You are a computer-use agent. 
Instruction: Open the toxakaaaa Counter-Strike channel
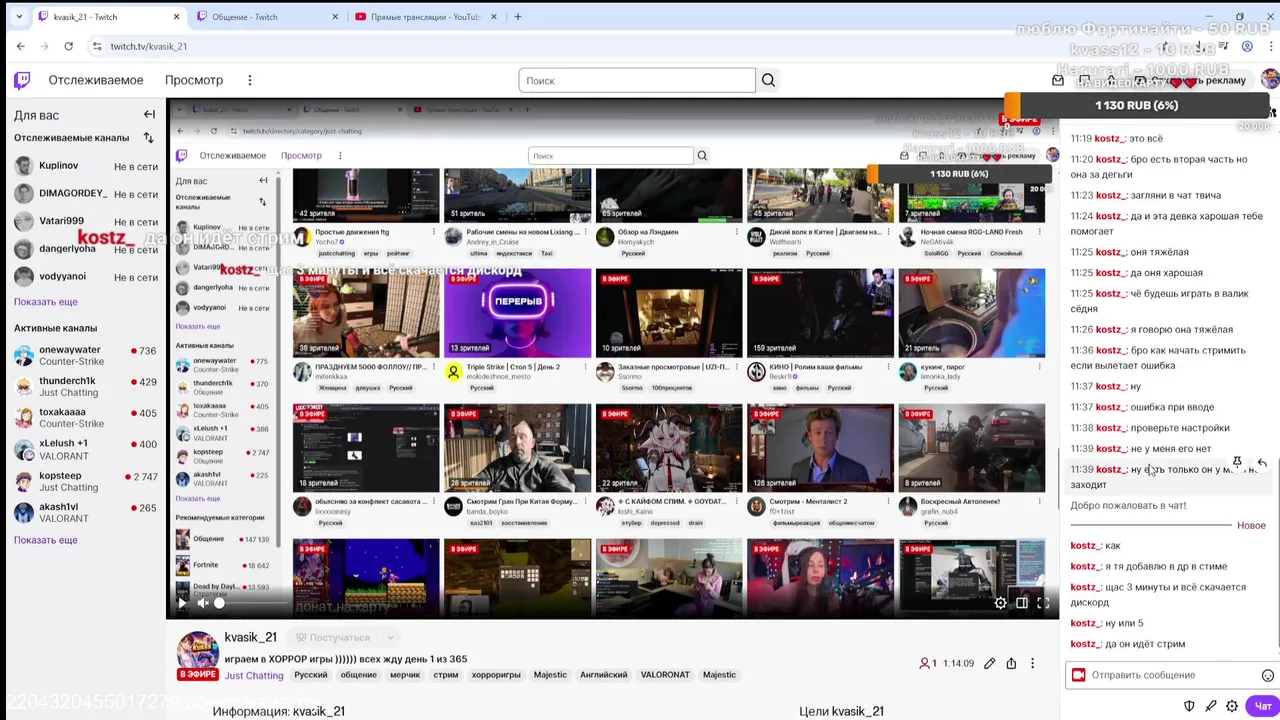pyautogui.click(x=86, y=418)
